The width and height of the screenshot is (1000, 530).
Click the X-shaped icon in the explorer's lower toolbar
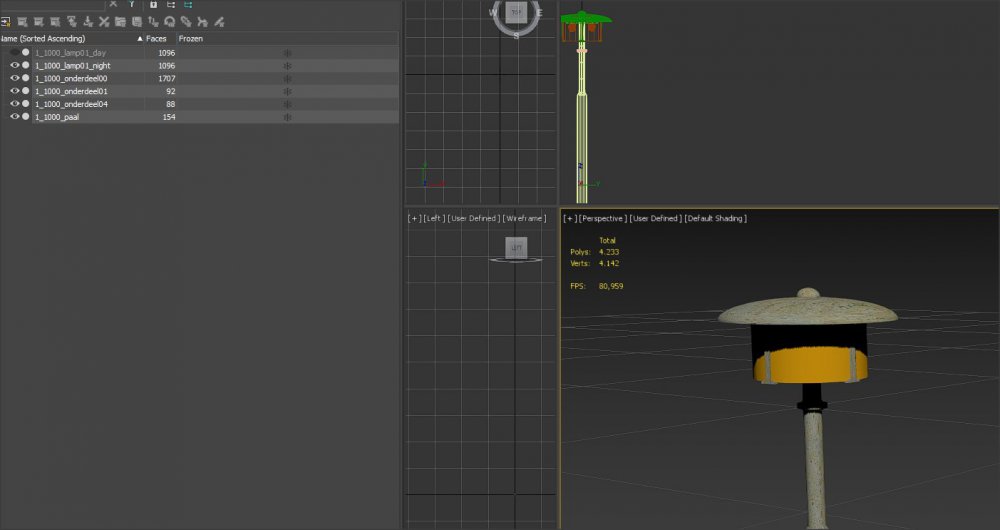(x=104, y=21)
